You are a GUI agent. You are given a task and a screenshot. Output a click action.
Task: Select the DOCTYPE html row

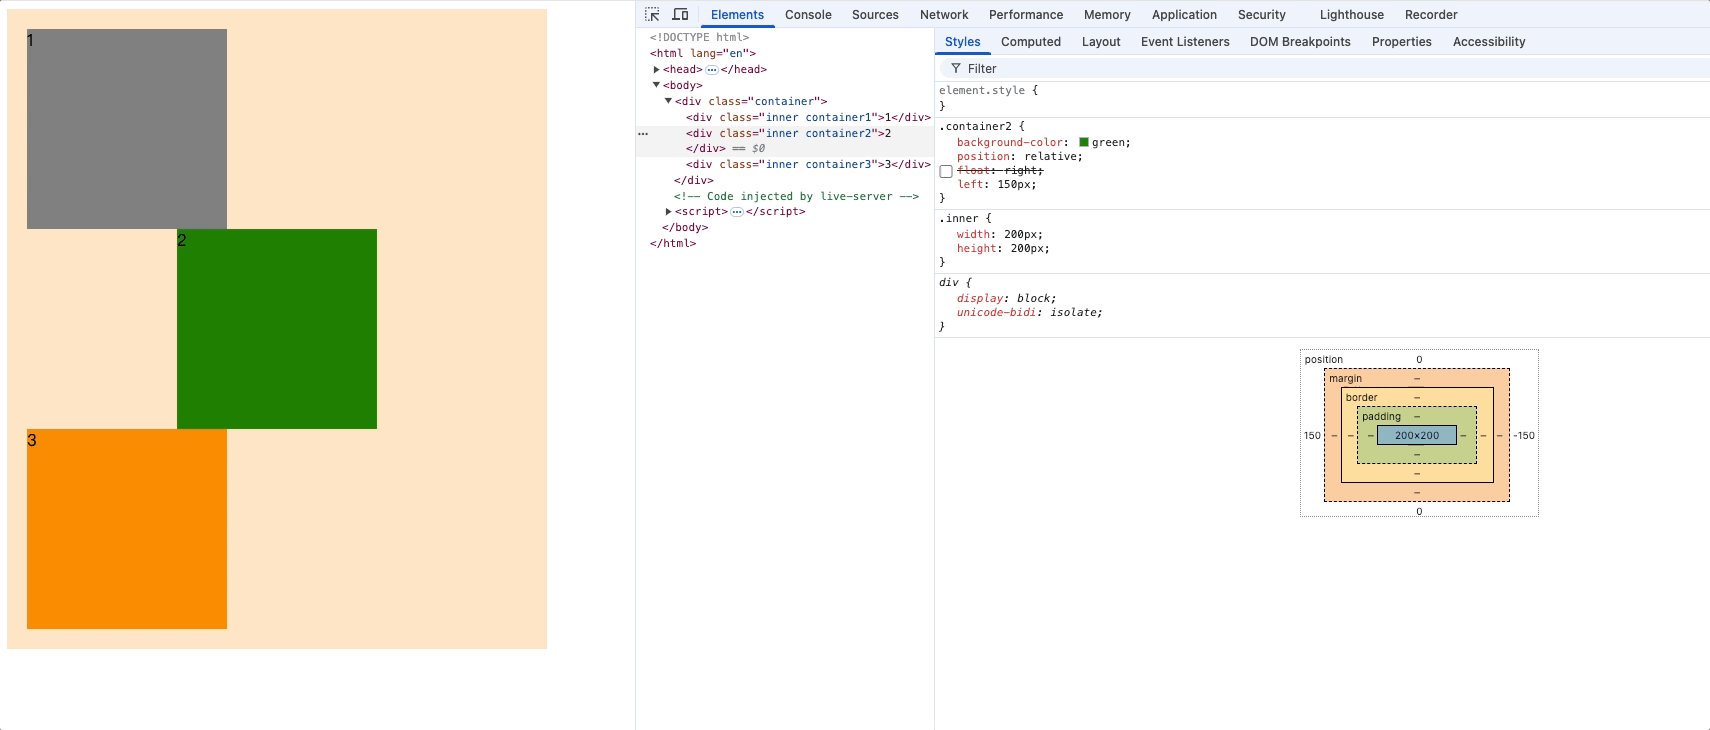point(699,37)
